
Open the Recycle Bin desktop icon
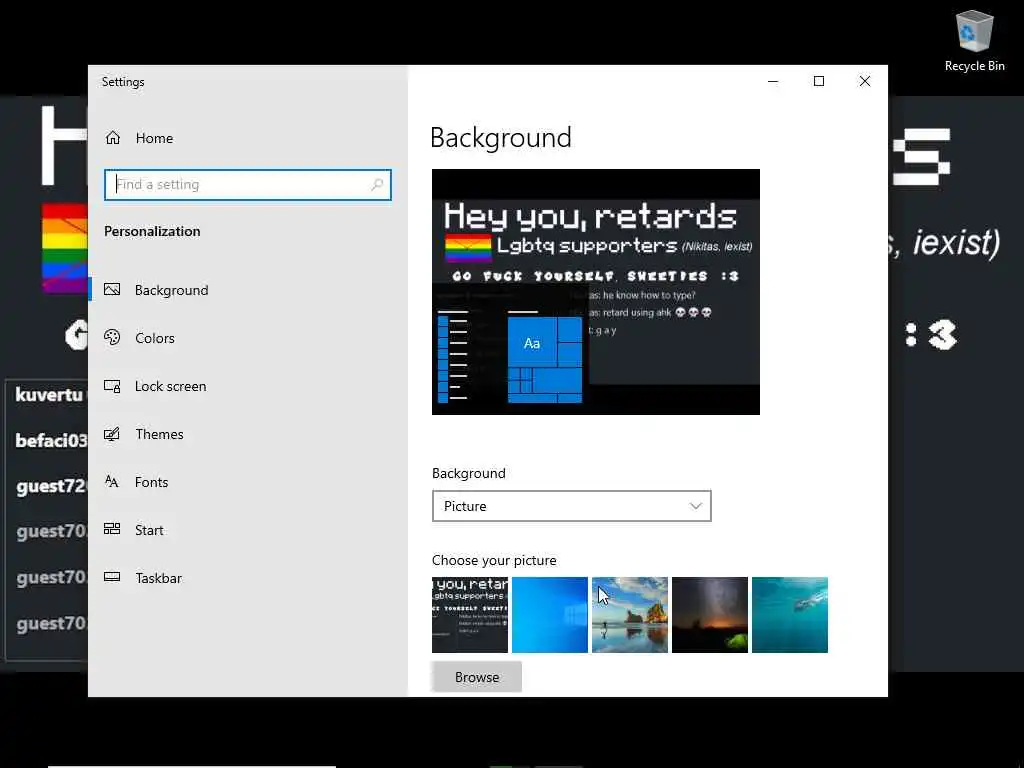[974, 40]
